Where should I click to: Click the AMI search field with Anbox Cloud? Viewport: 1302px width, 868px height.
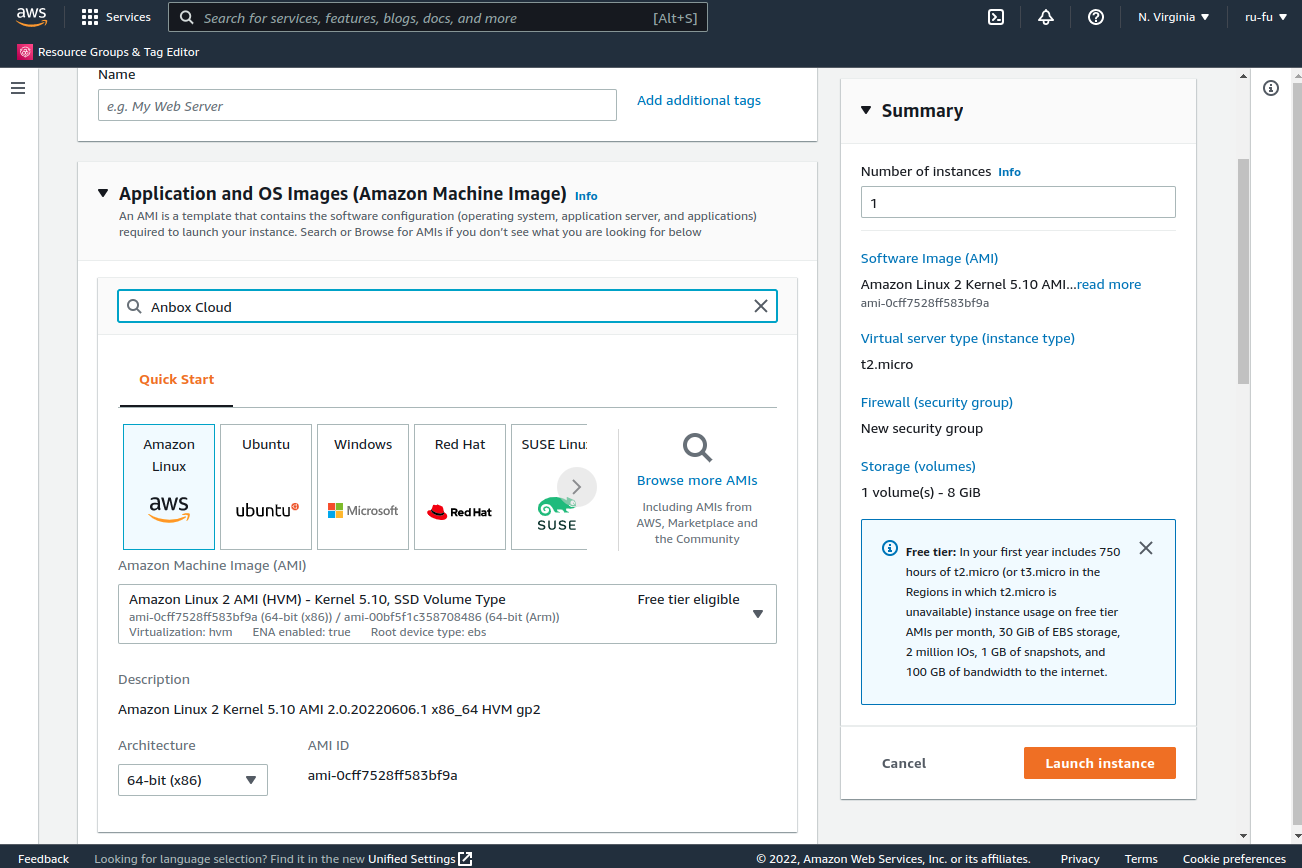(447, 306)
